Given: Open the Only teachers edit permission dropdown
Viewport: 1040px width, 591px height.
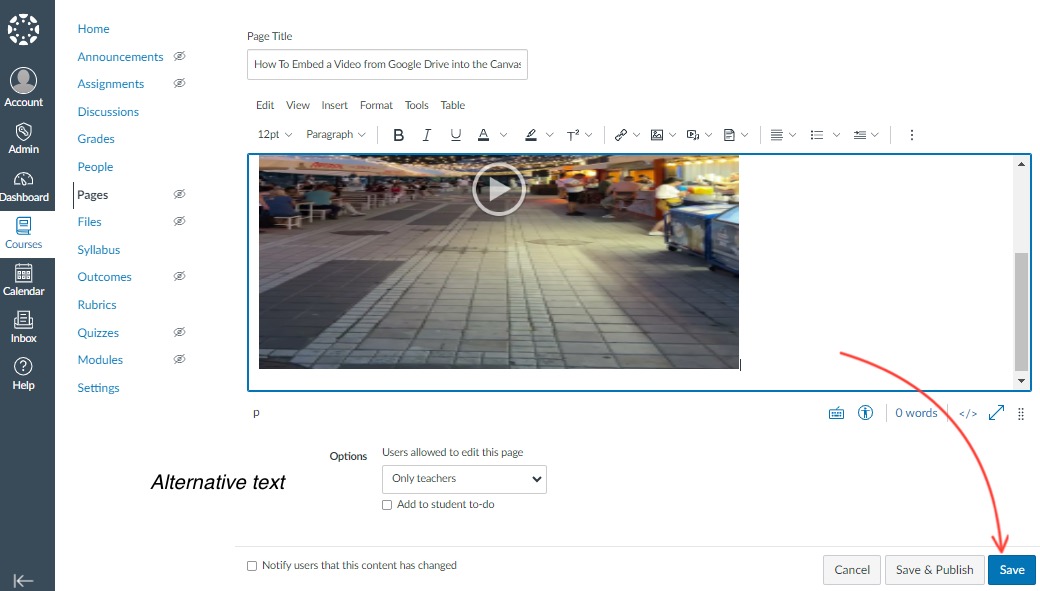Looking at the screenshot, I should [x=464, y=479].
